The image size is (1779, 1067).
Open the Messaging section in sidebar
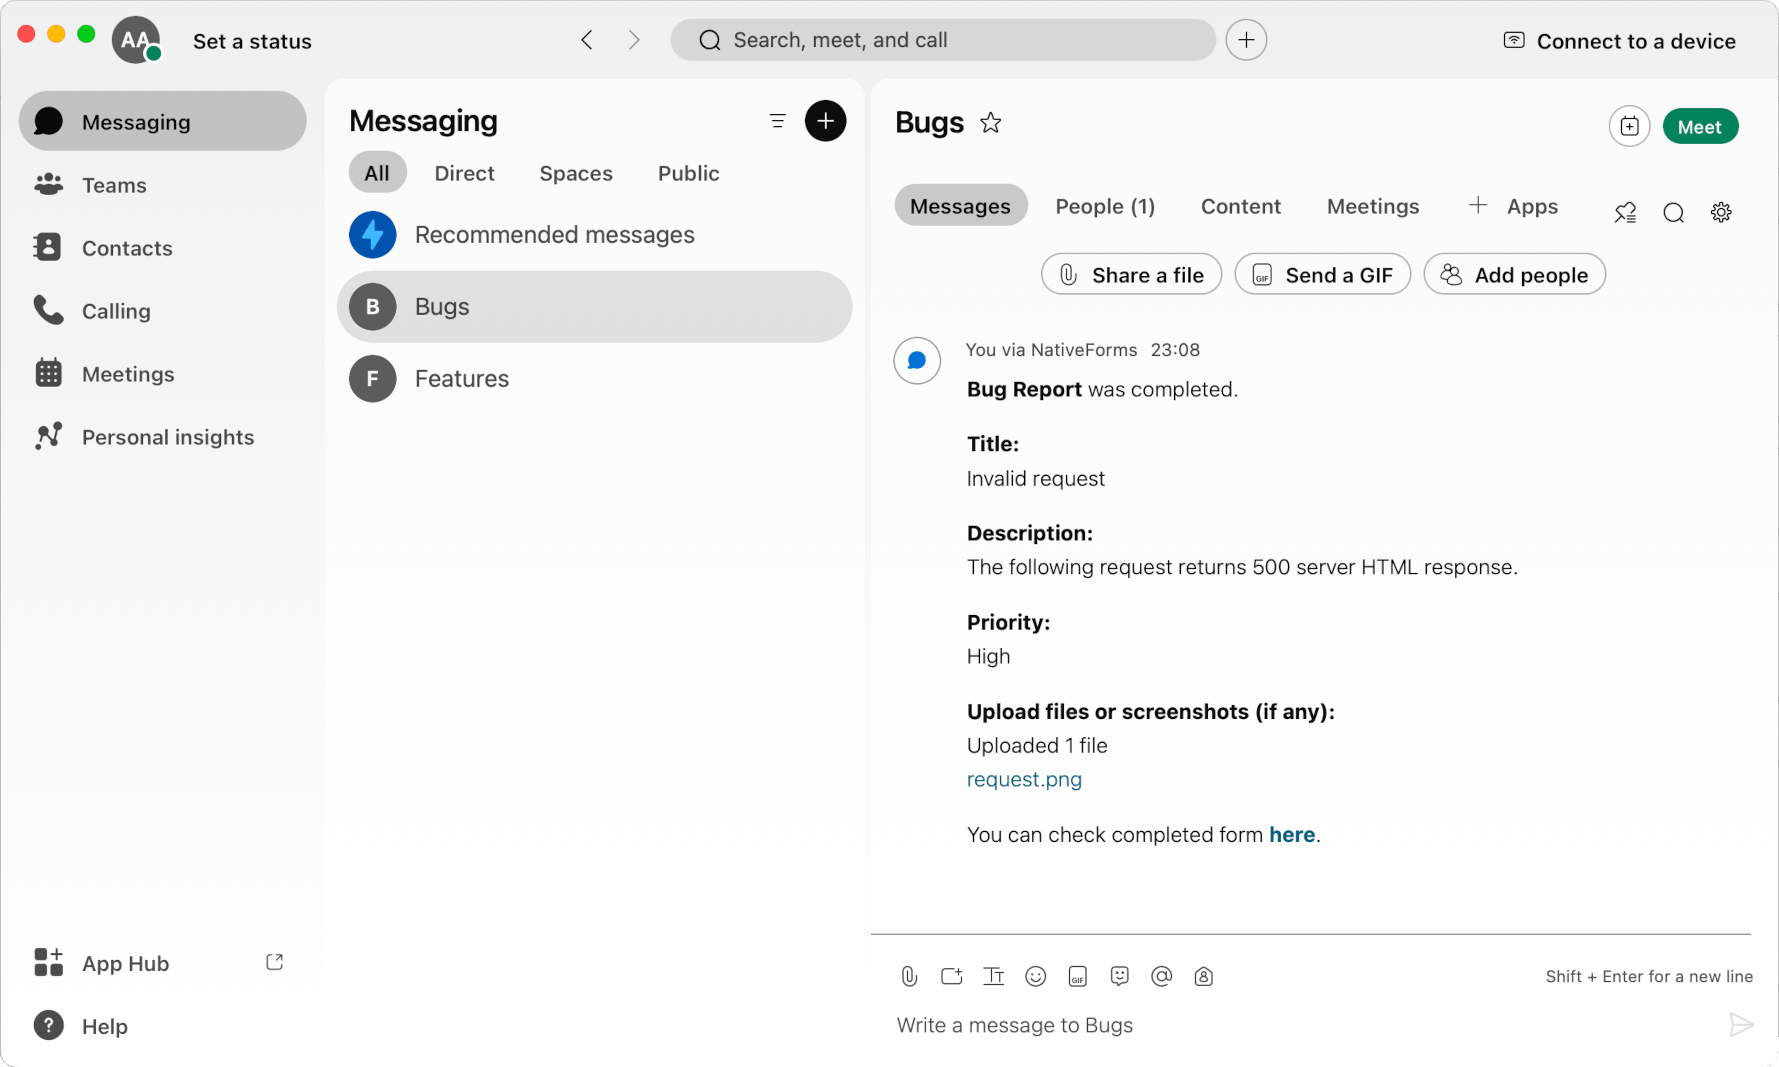[x=163, y=121]
